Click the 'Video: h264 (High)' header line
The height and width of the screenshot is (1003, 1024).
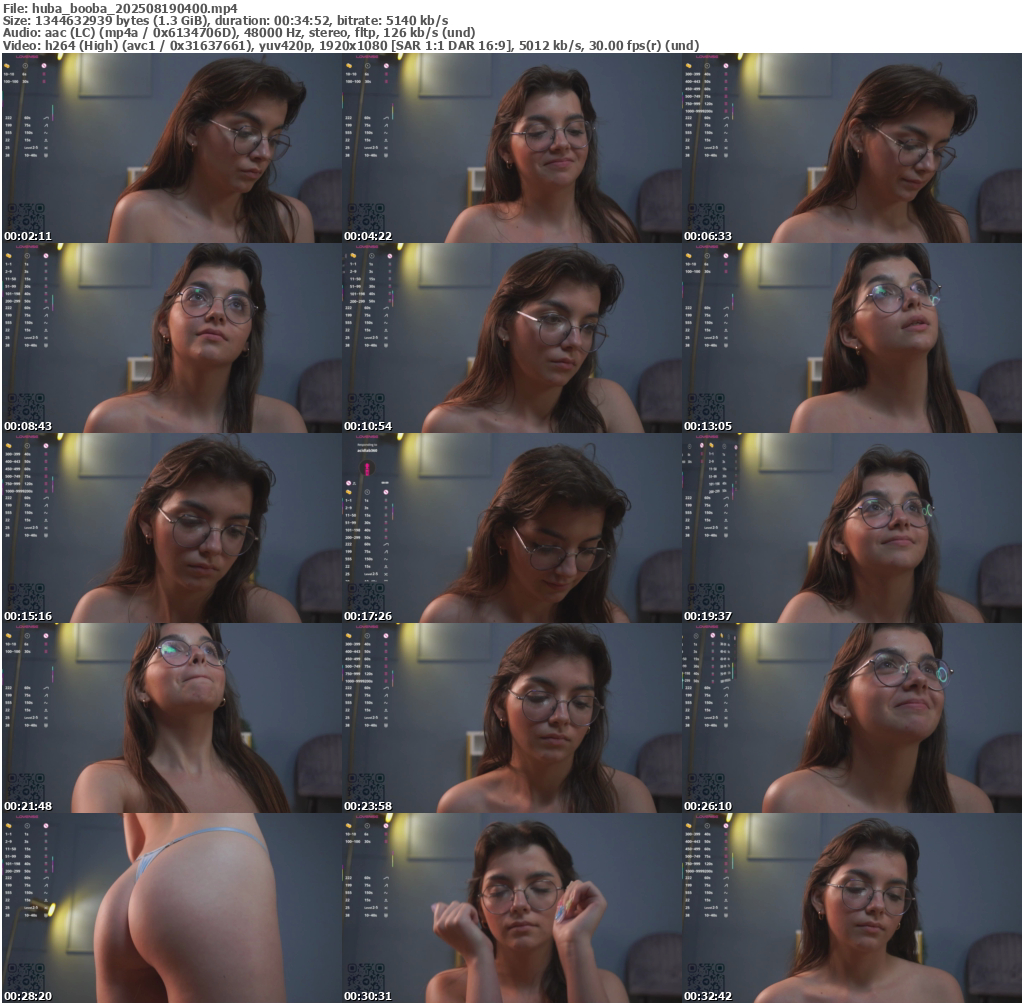point(351,46)
